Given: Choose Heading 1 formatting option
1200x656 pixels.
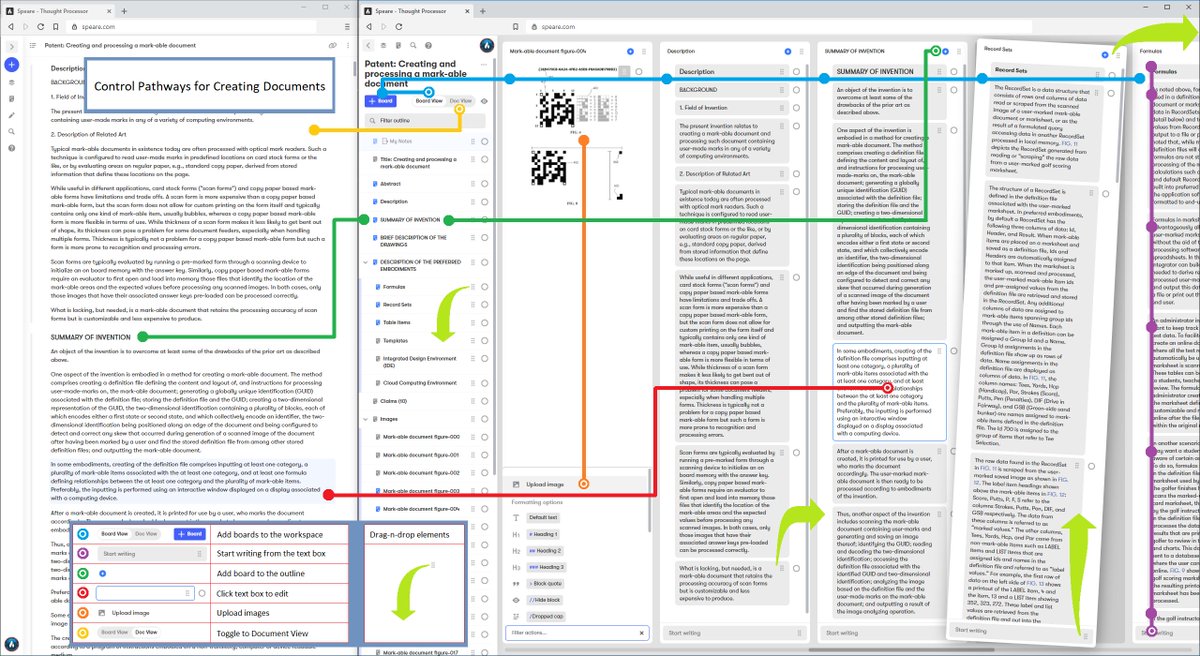Looking at the screenshot, I should pos(541,535).
